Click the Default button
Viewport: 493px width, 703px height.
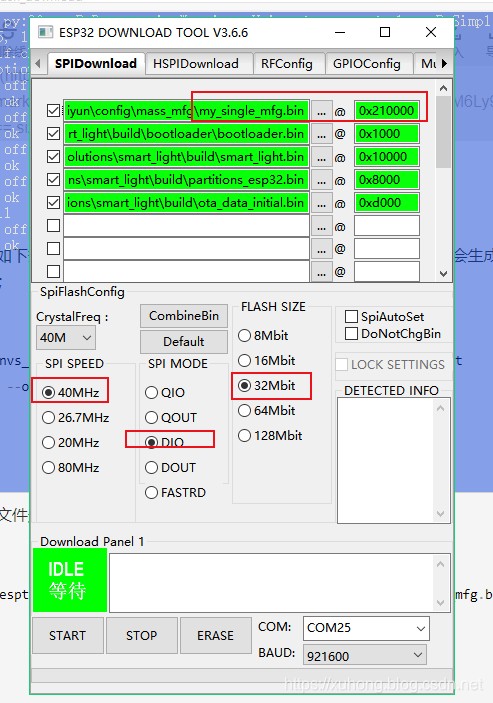pos(184,342)
